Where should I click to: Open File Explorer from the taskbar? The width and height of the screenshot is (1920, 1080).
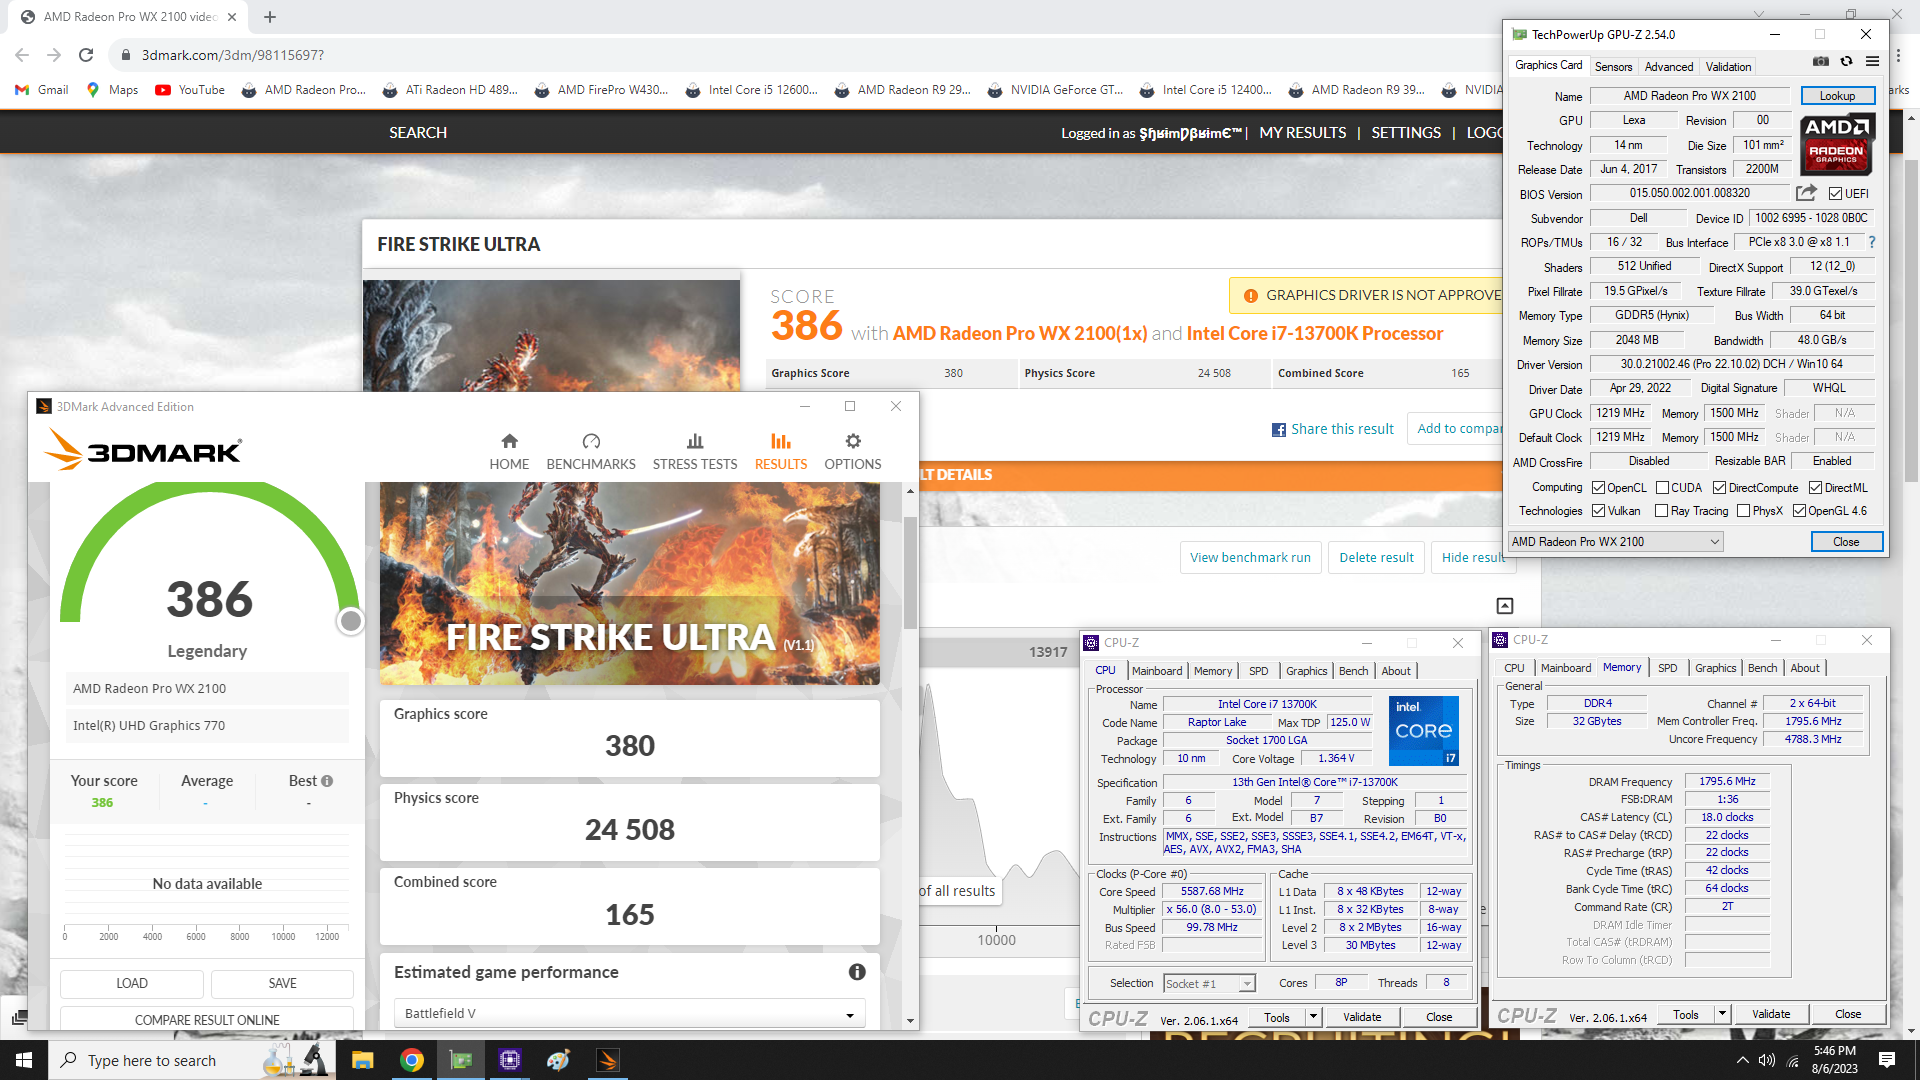pos(362,1060)
